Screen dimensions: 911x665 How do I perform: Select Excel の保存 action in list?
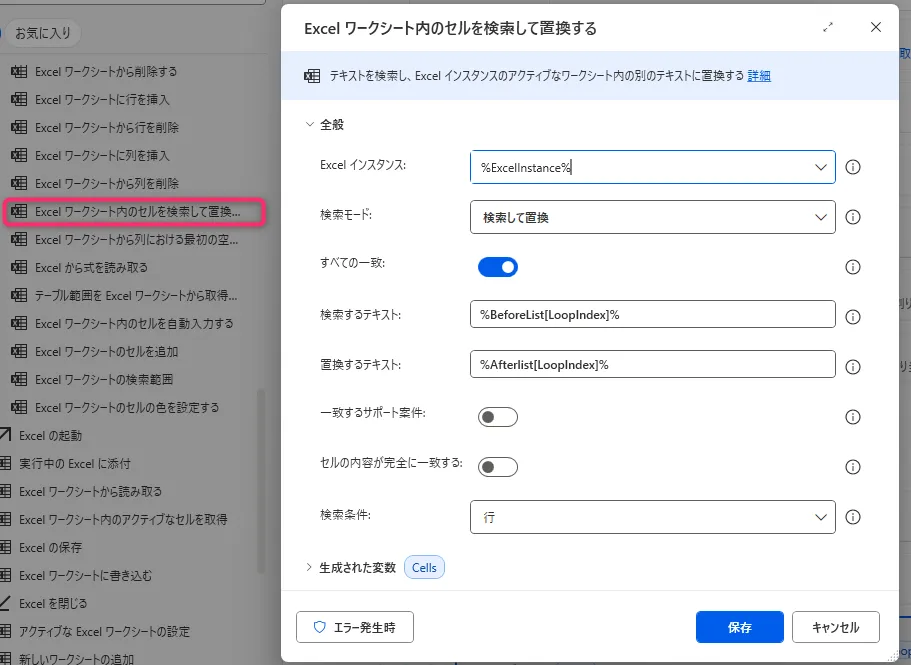(50, 548)
